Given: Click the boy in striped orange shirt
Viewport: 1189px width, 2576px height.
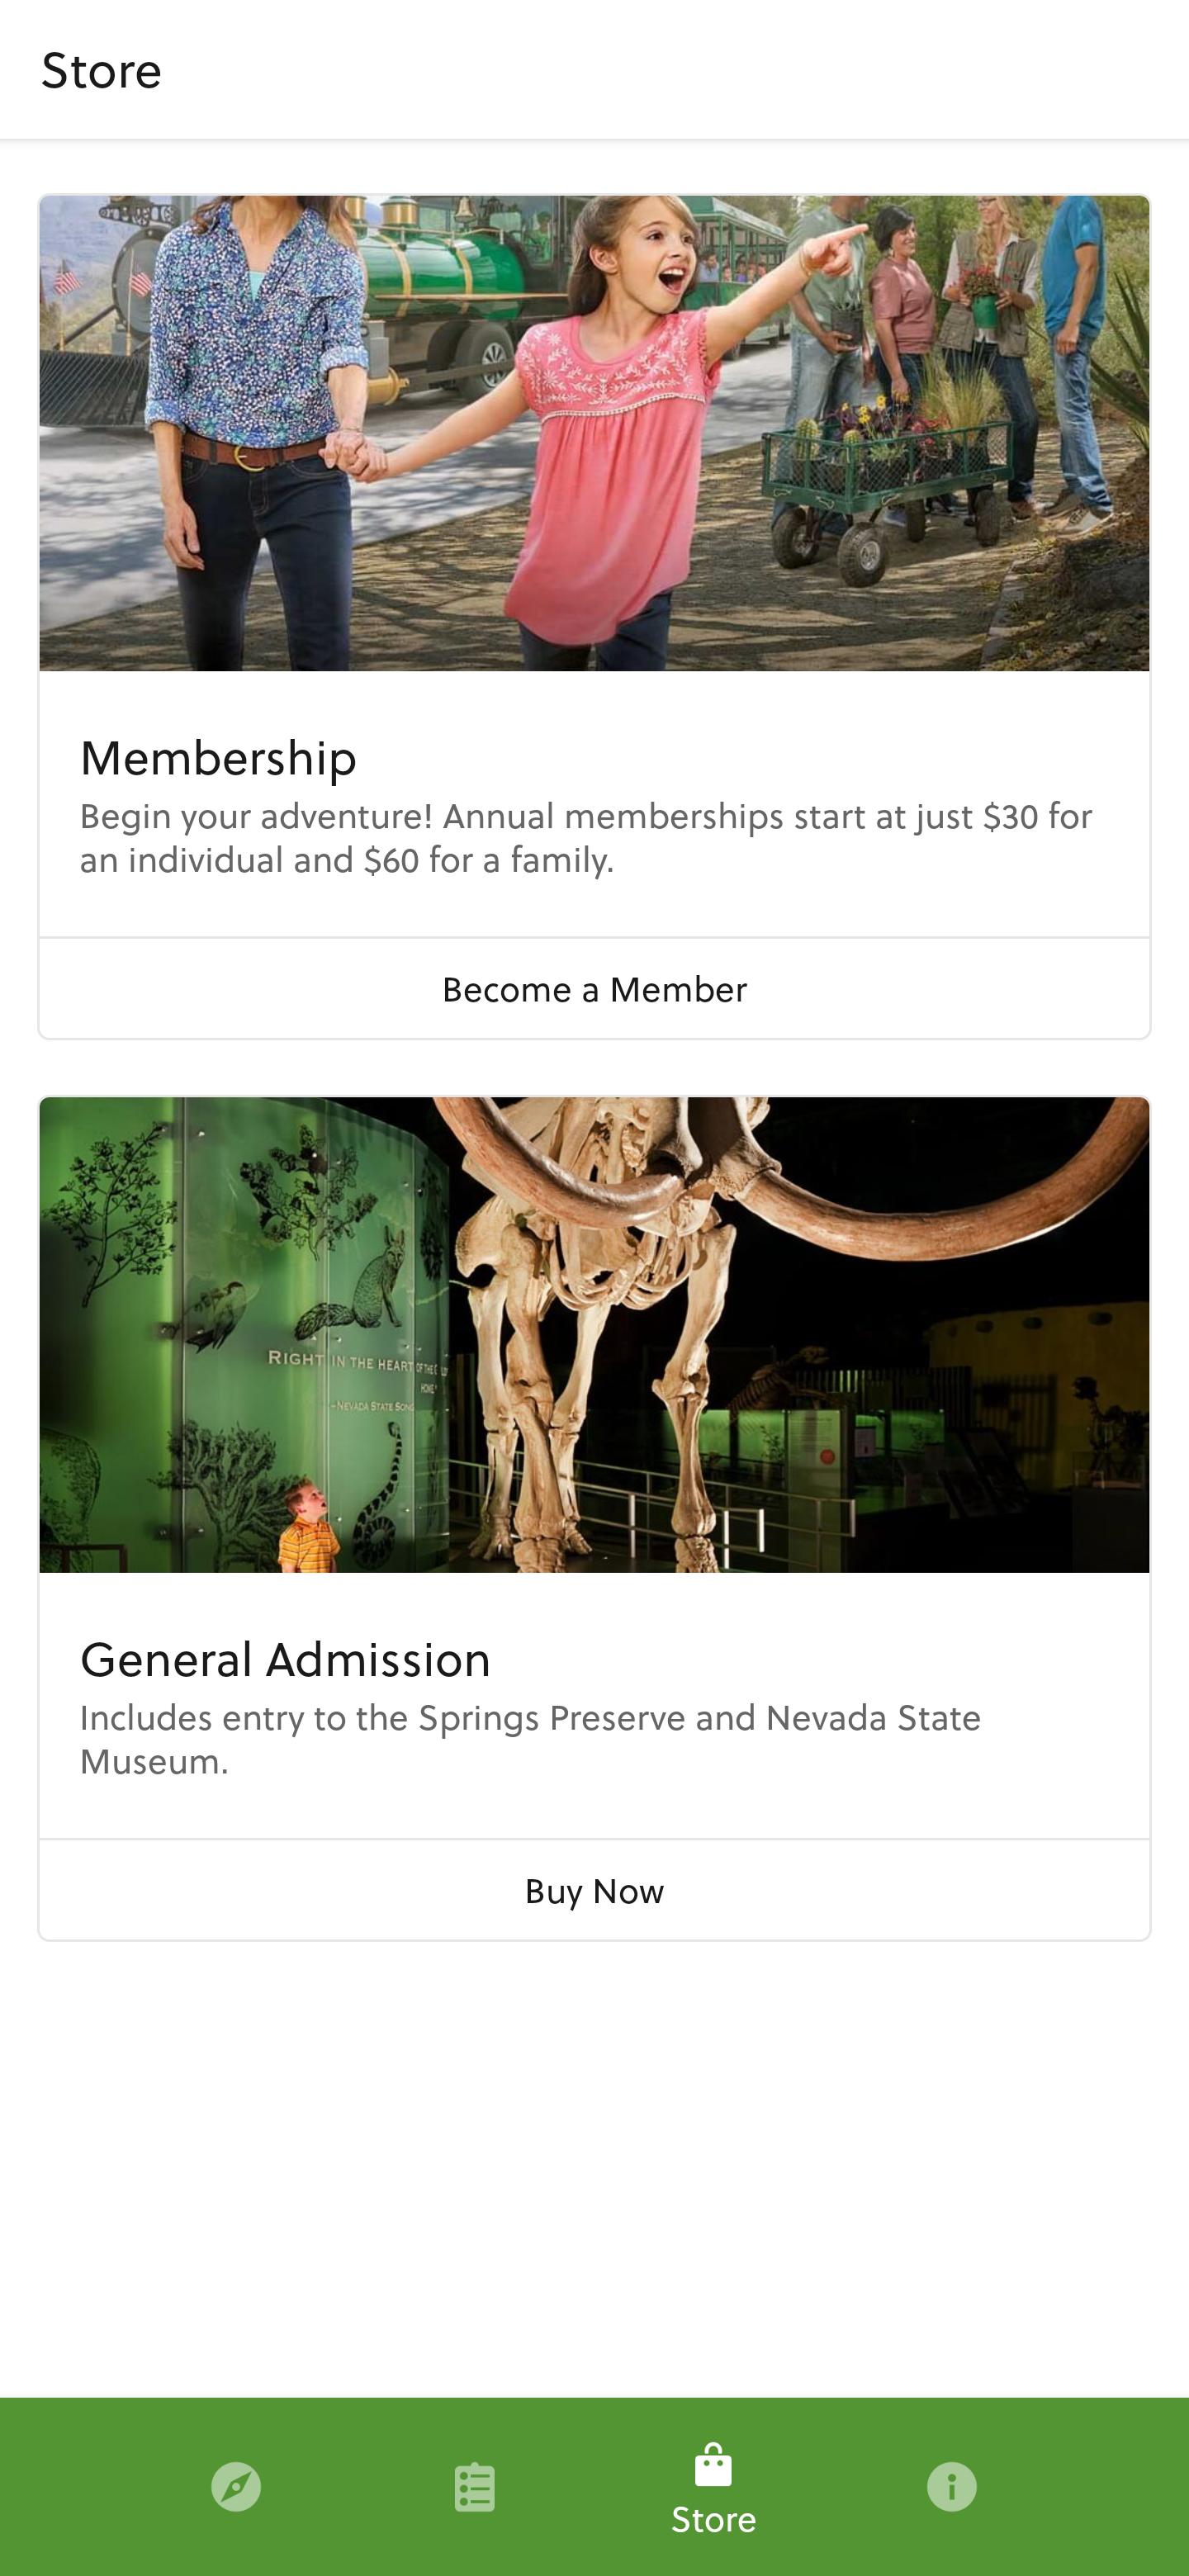Looking at the screenshot, I should click(308, 1530).
